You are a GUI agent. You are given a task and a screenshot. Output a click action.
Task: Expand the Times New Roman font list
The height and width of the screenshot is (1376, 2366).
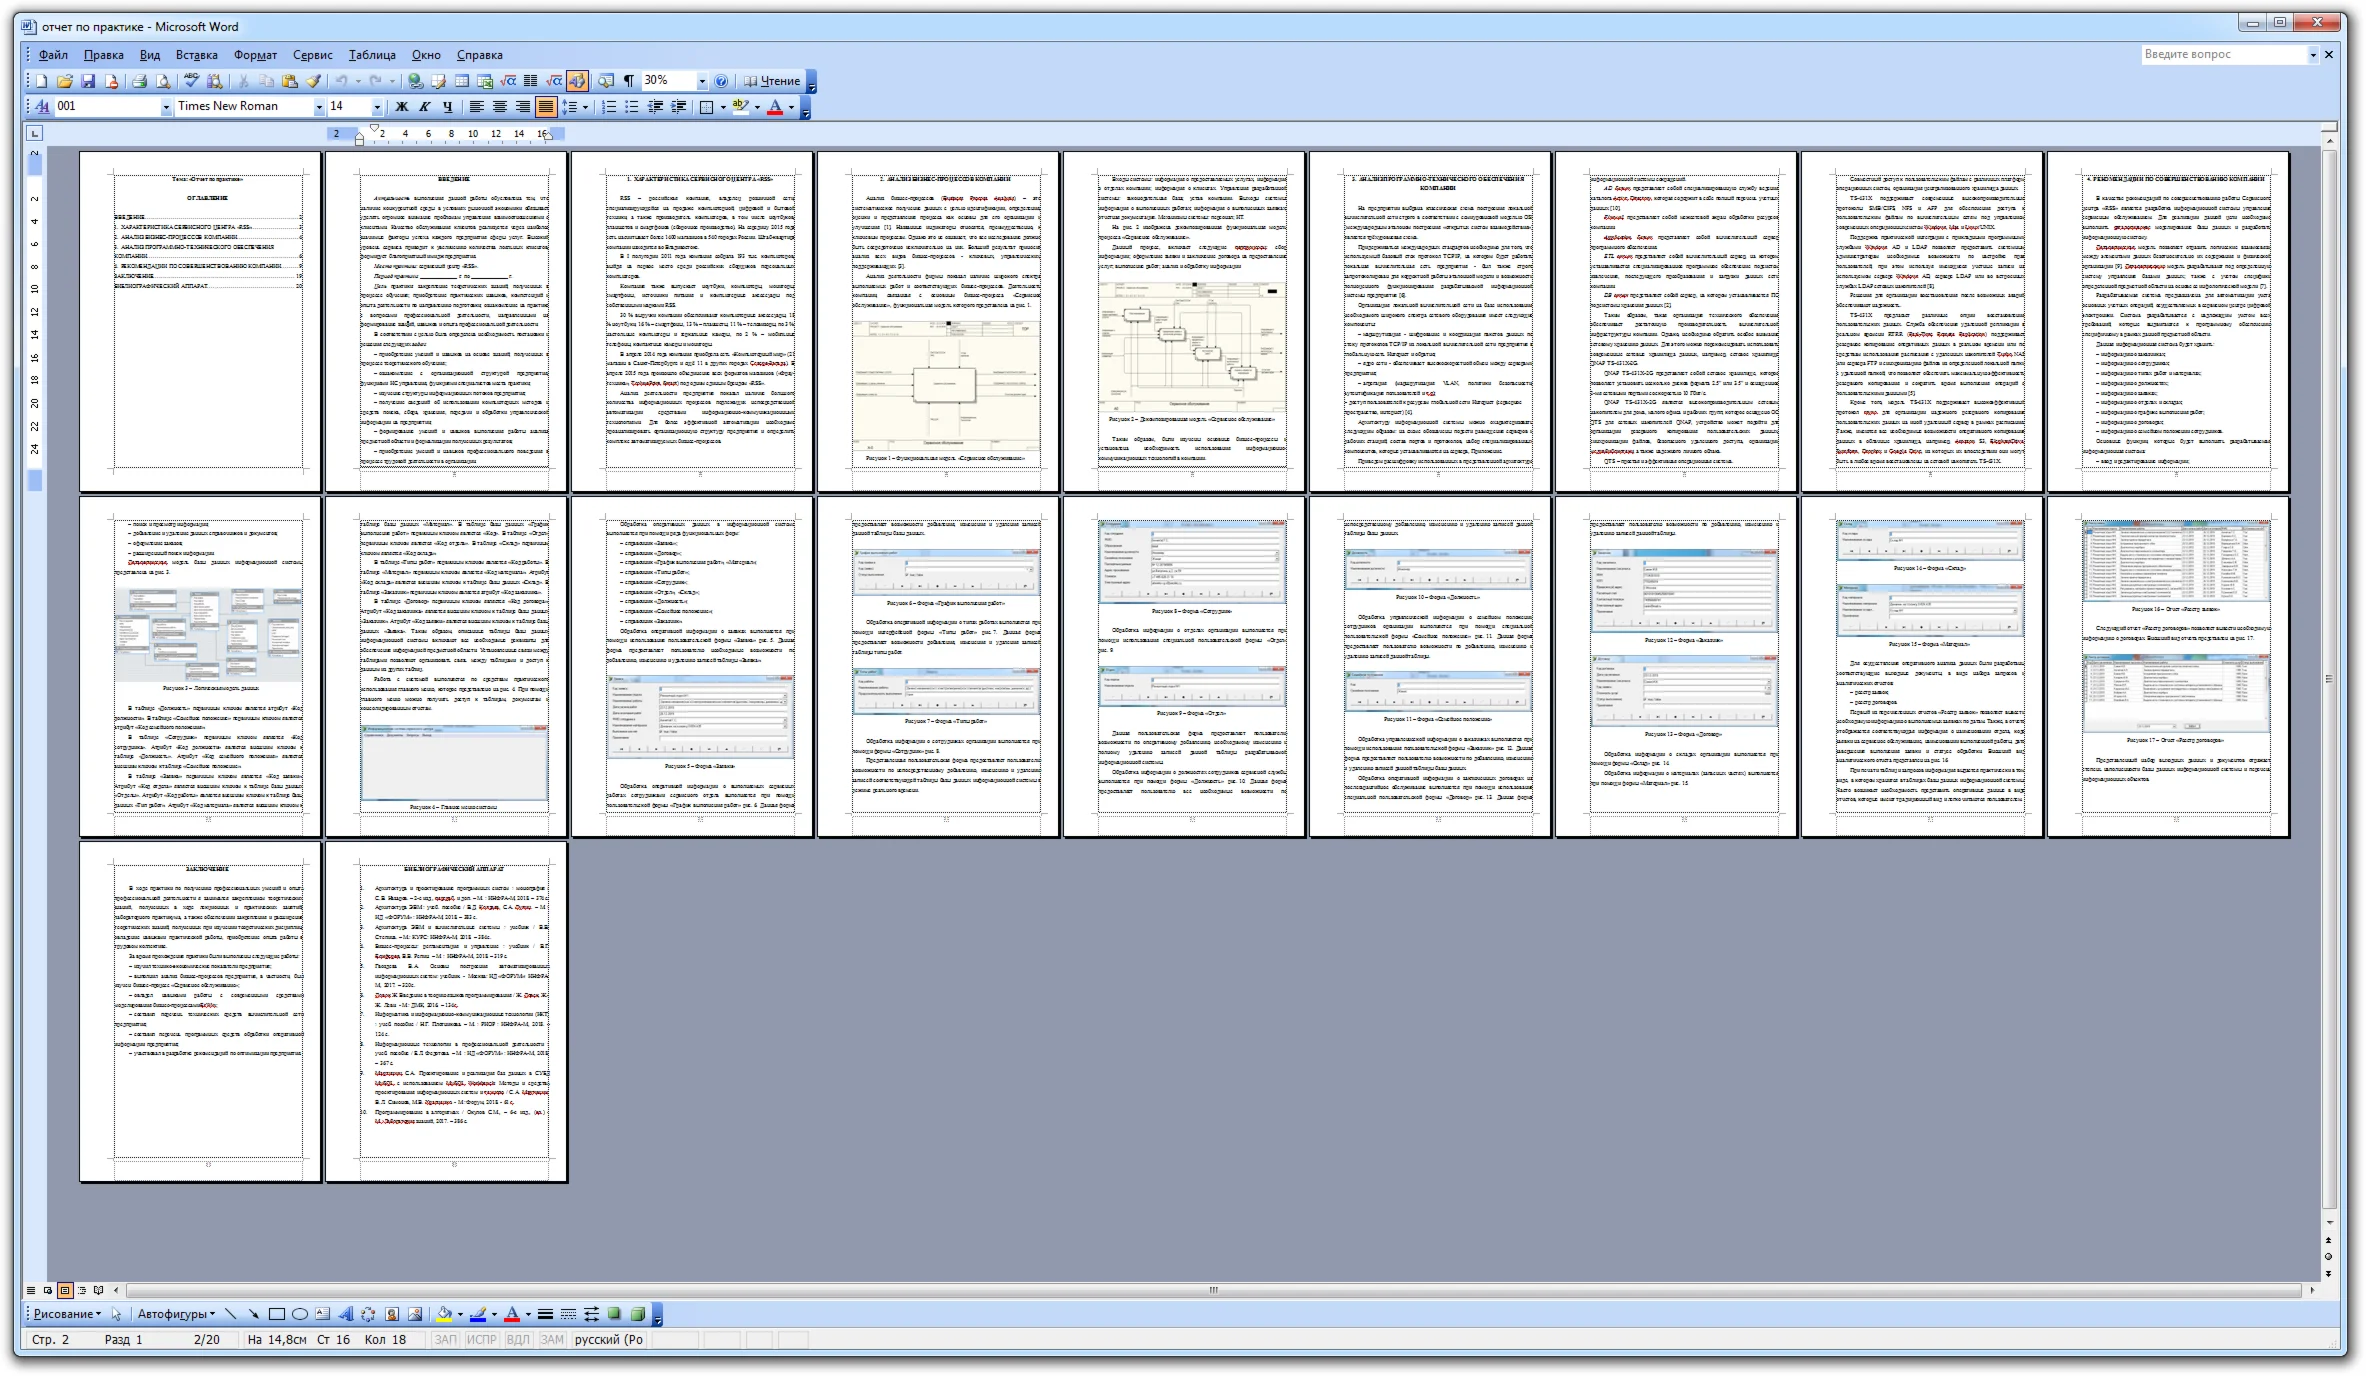[319, 106]
